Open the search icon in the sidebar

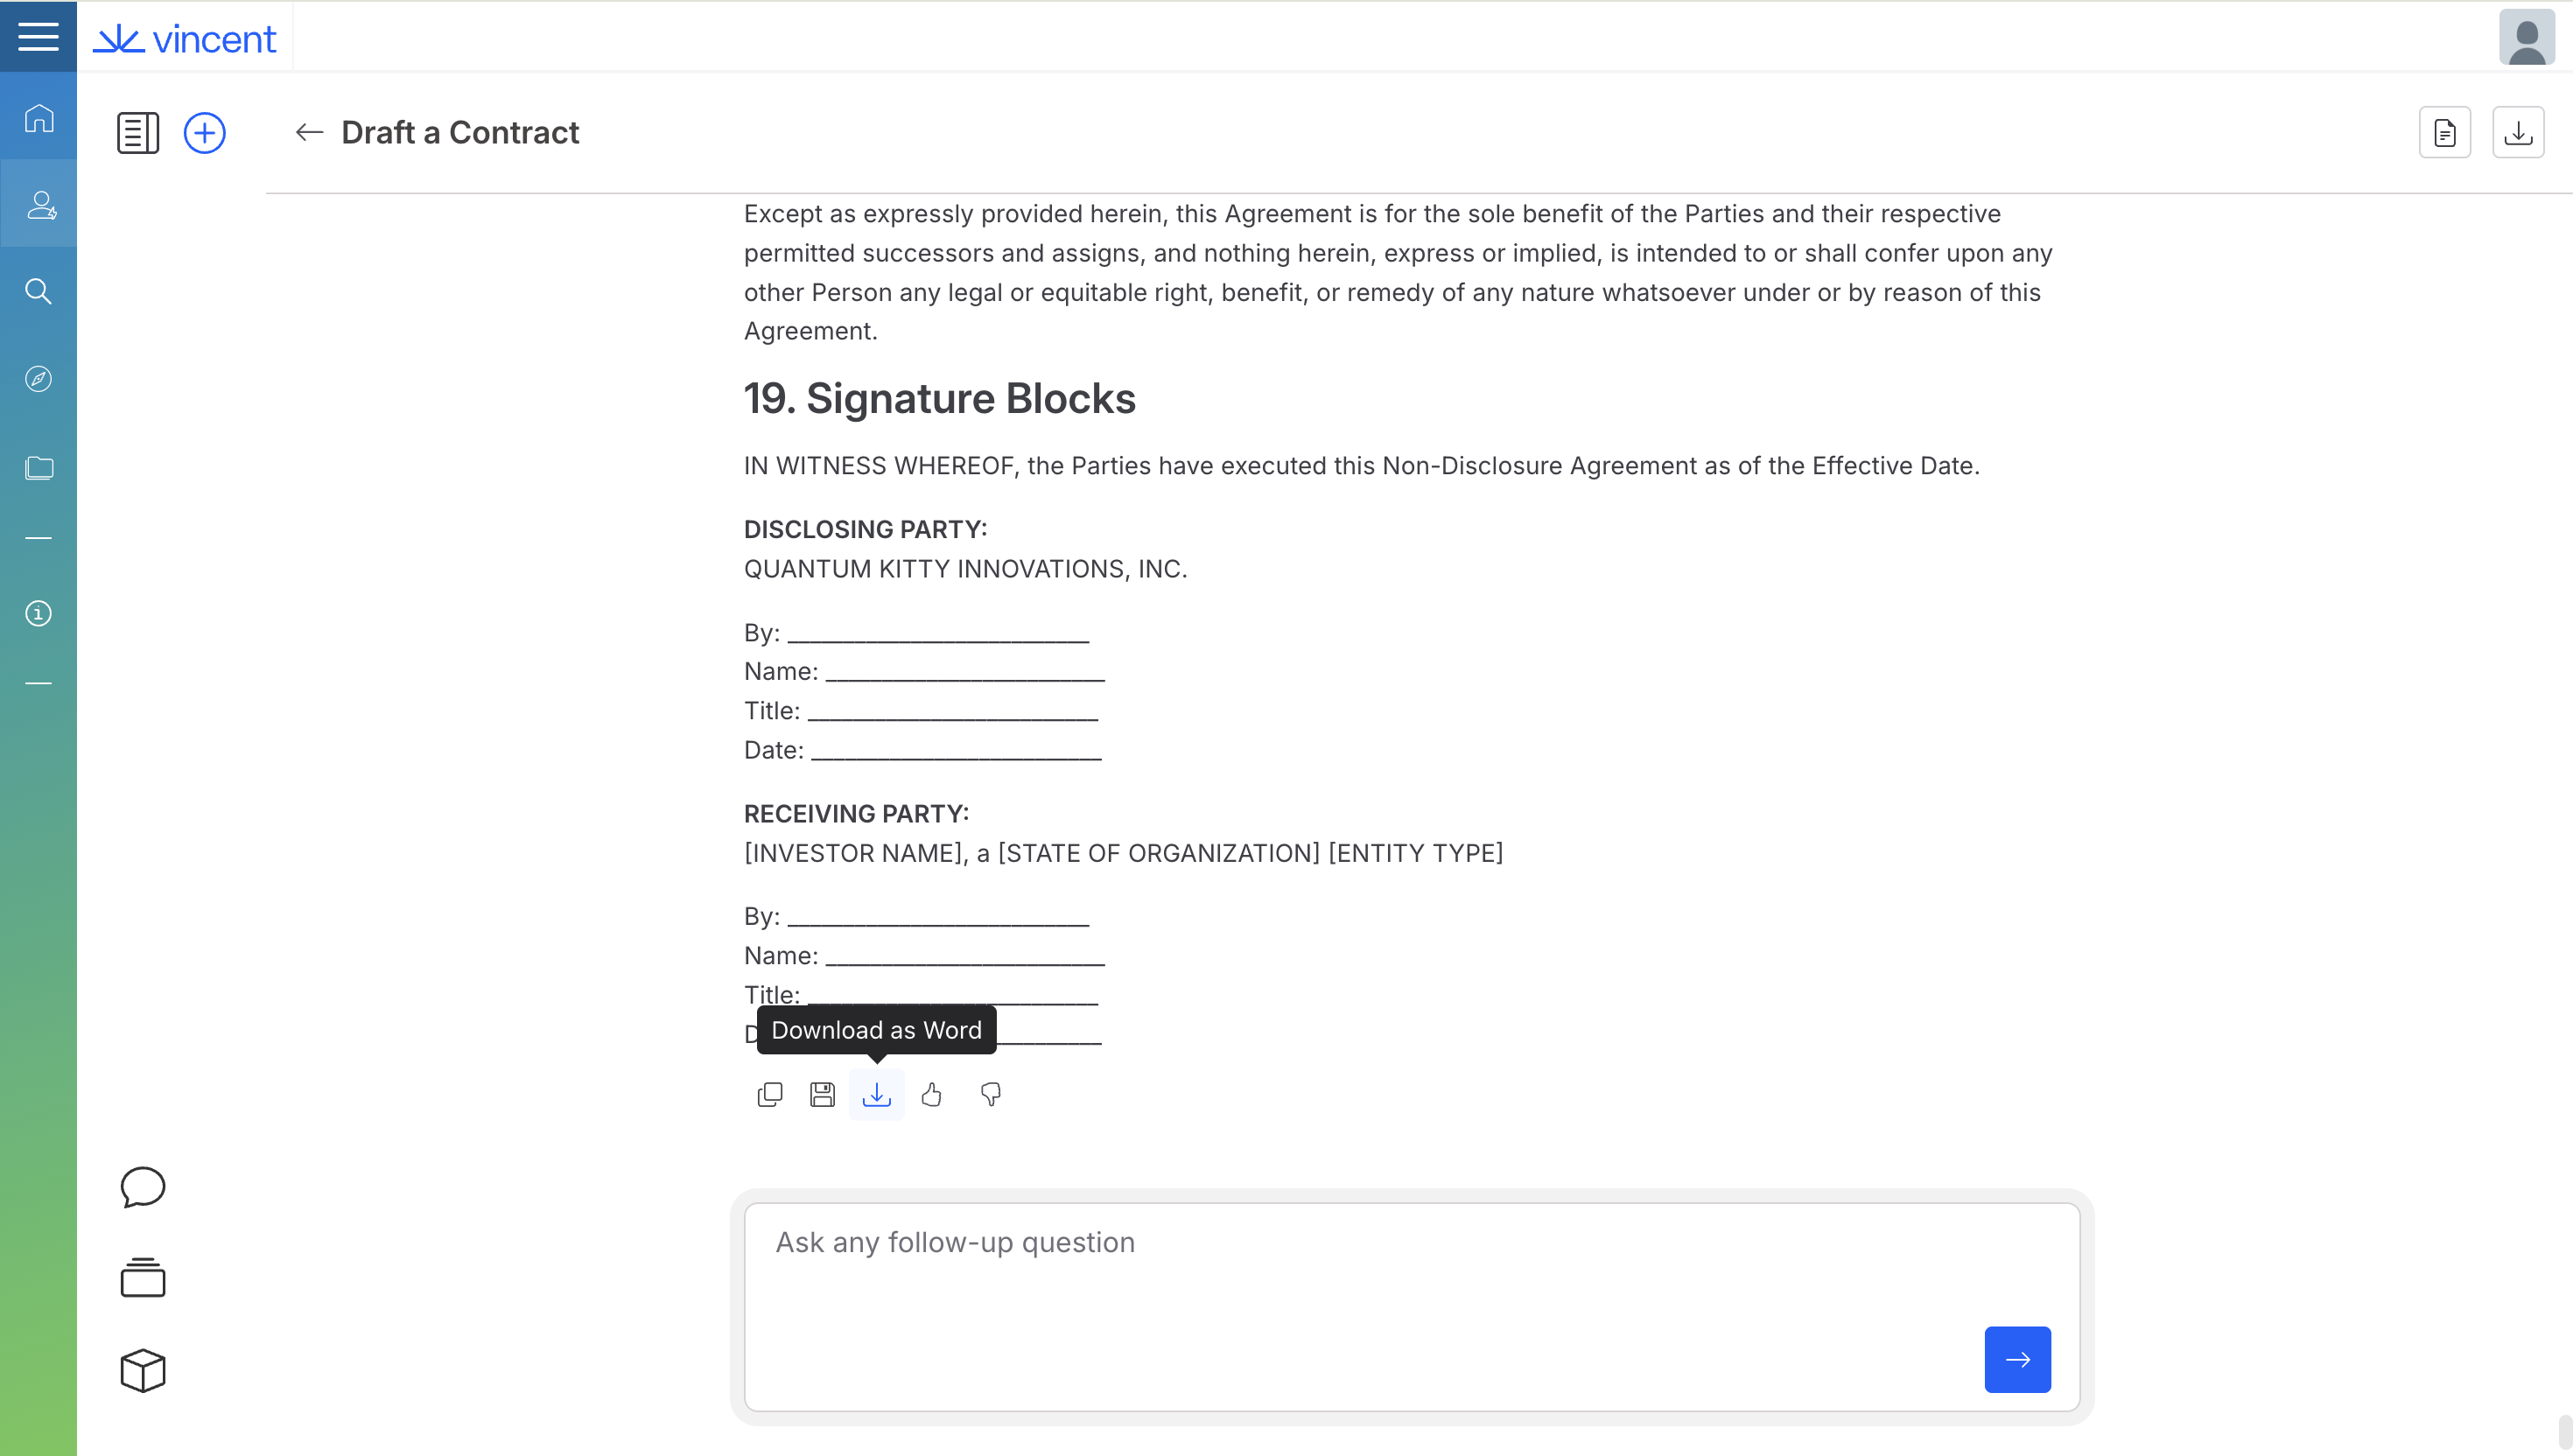pos(39,291)
